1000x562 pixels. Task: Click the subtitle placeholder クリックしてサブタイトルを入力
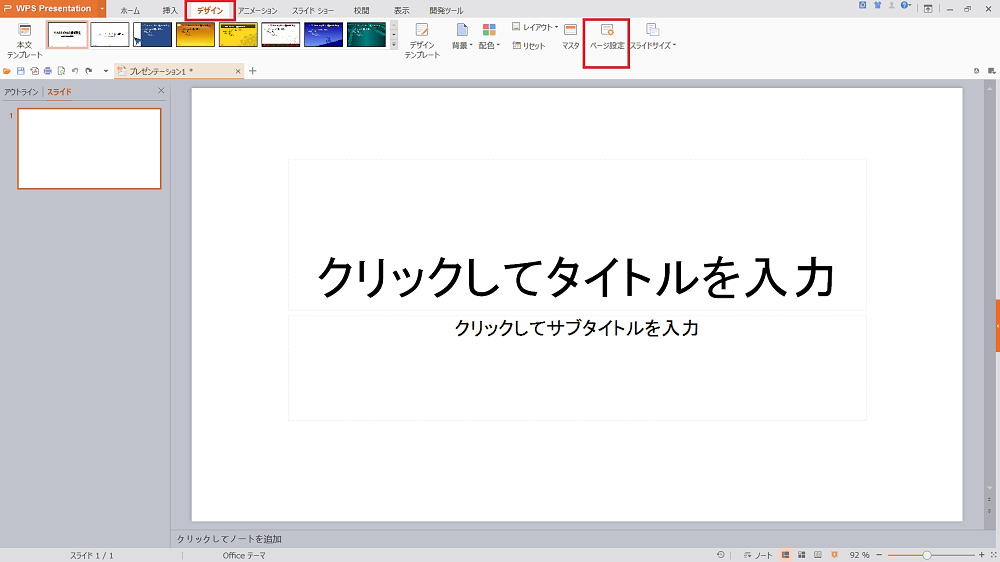point(577,328)
